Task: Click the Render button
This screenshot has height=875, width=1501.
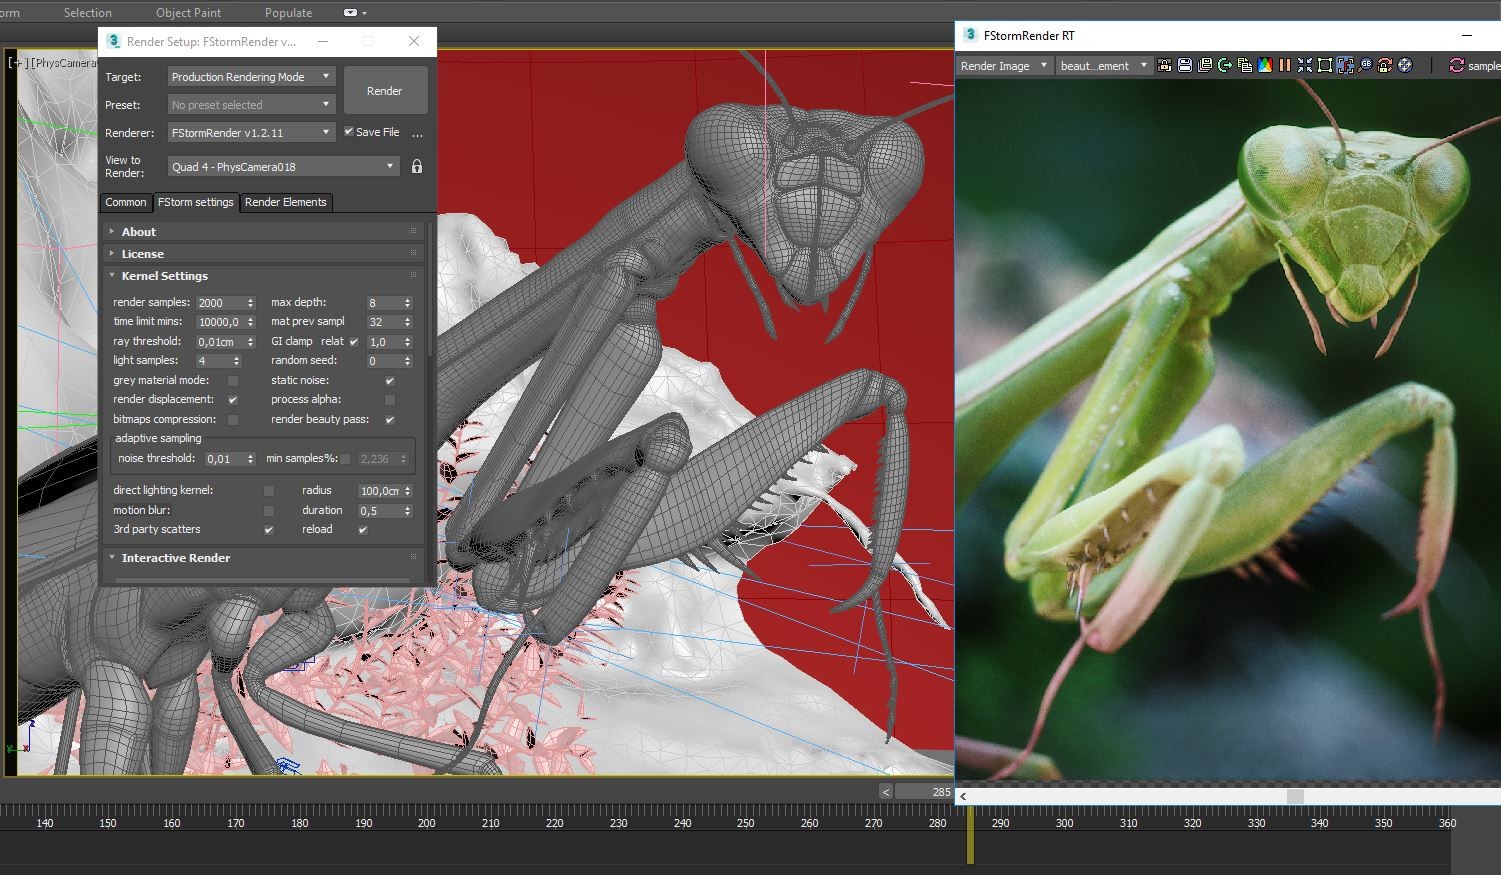Action: (384, 91)
